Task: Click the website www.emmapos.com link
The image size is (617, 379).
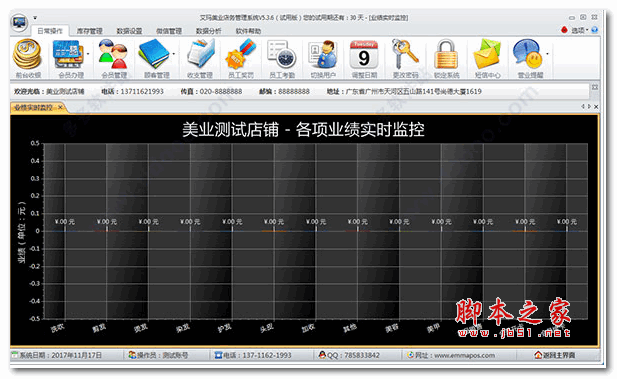Action: [464, 355]
